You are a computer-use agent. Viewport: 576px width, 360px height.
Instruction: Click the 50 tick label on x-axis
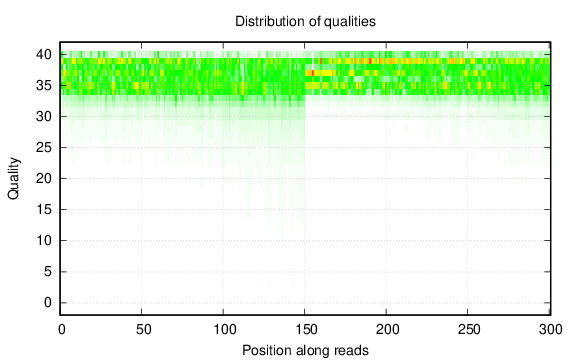143,330
